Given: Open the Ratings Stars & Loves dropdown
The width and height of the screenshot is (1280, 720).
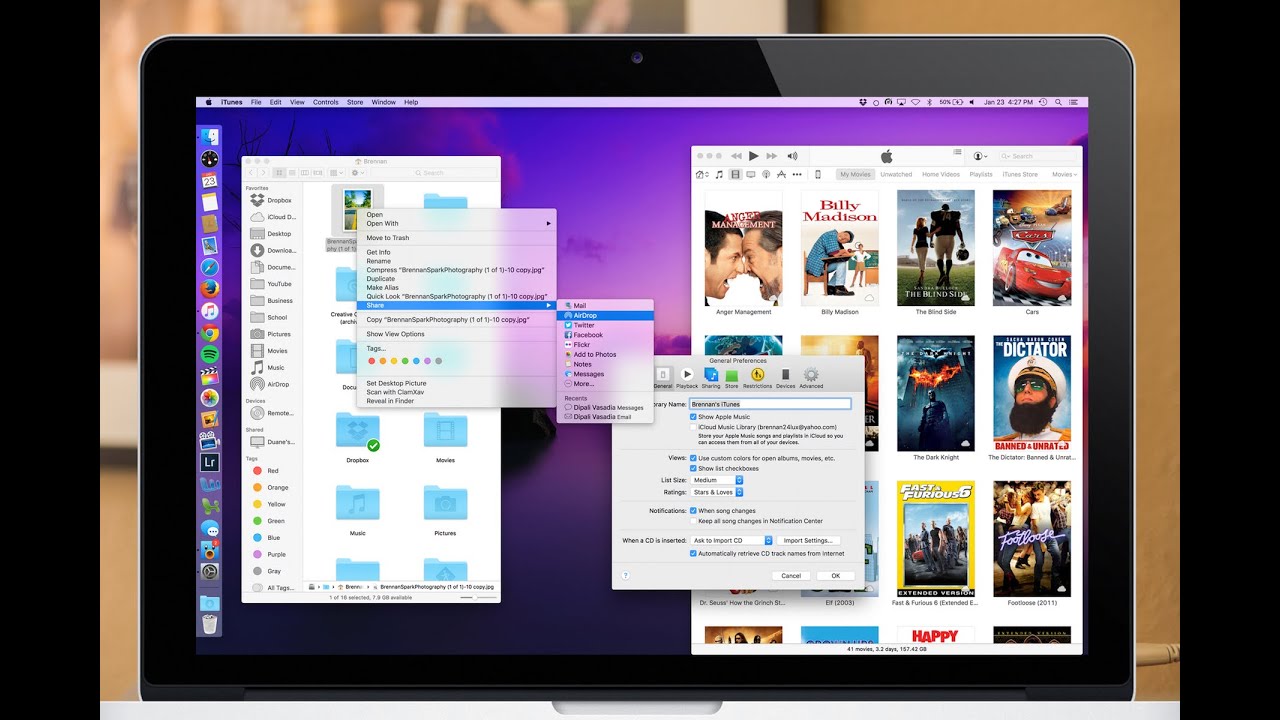Looking at the screenshot, I should point(717,492).
